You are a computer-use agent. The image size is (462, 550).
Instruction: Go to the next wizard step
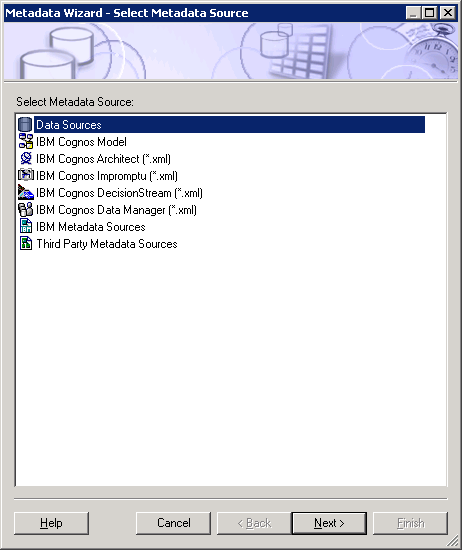coord(329,523)
